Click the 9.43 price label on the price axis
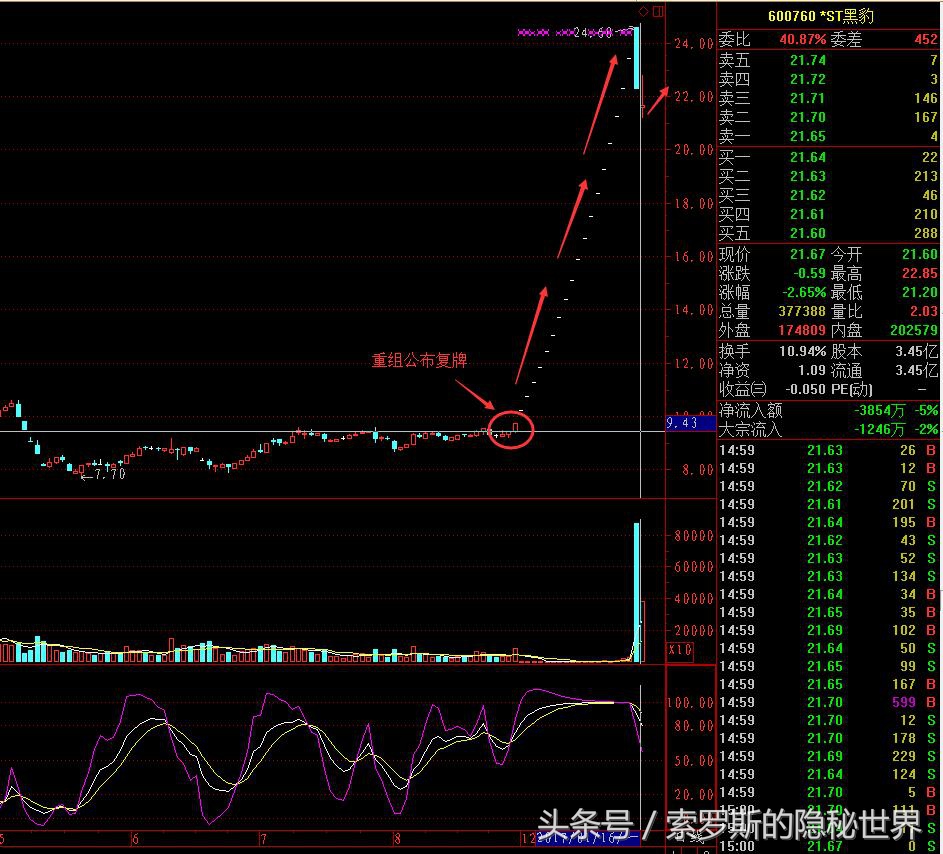The image size is (943, 854). pyautogui.click(x=690, y=423)
